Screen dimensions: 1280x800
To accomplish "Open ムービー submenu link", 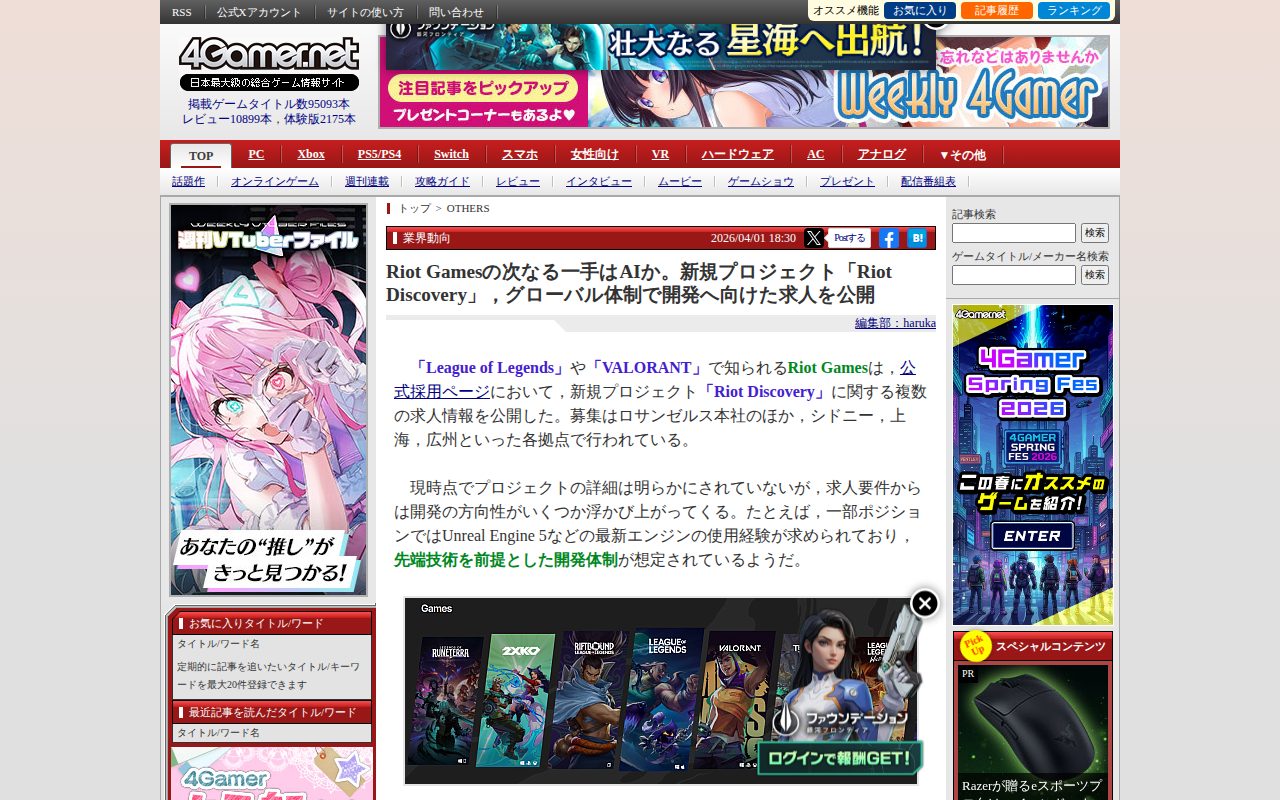I will click(x=680, y=181).
